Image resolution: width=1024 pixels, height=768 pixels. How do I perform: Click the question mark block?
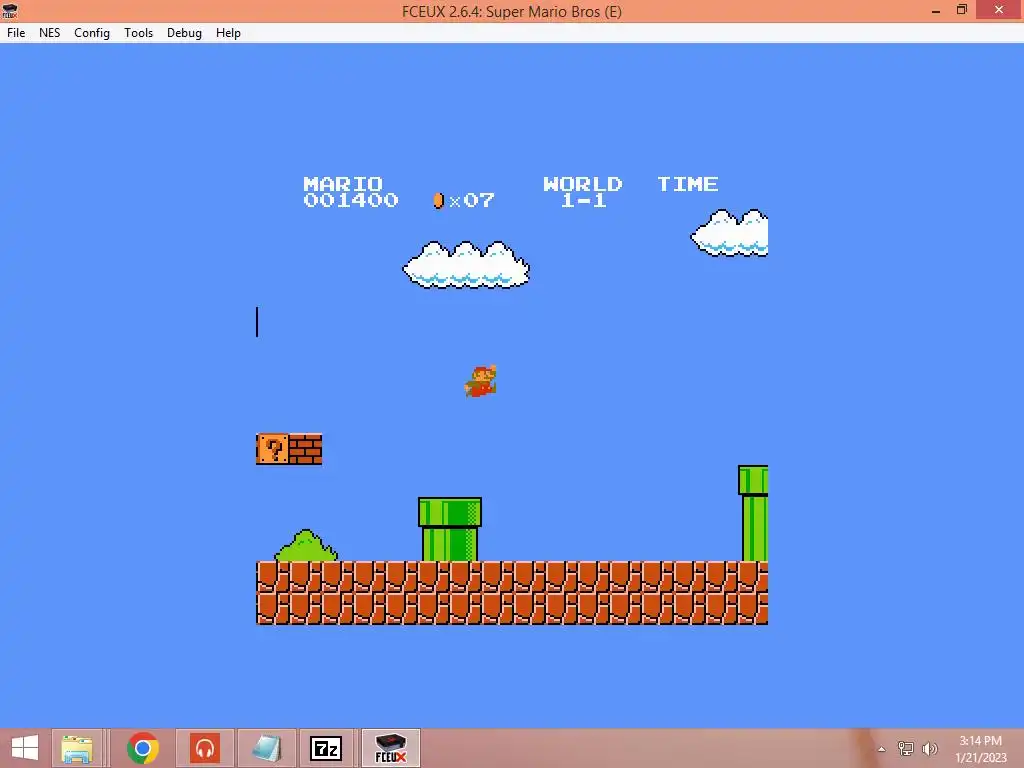click(x=272, y=449)
